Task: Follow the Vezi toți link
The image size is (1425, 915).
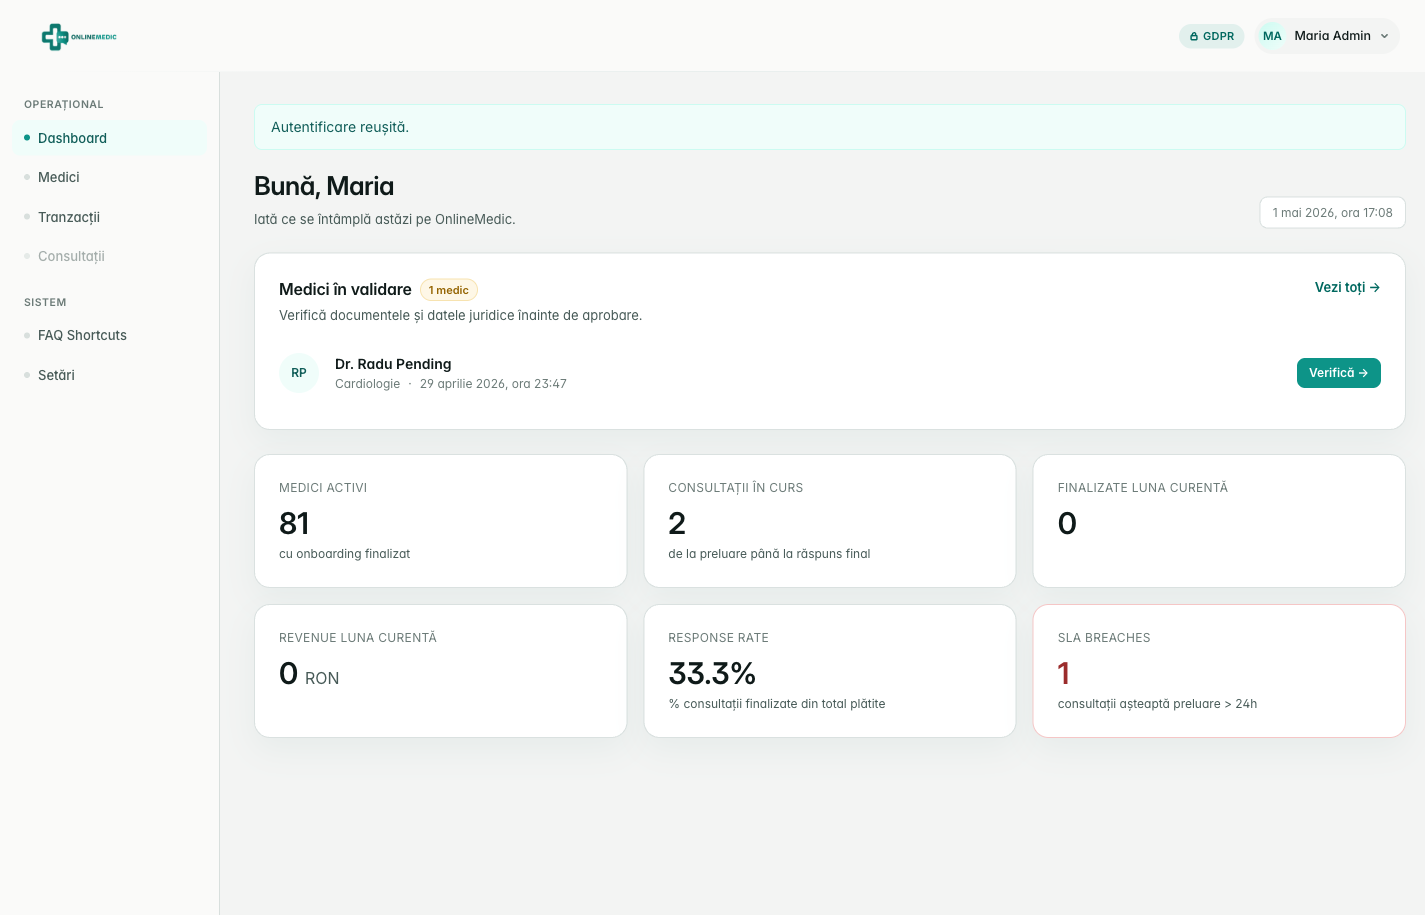Action: pos(1347,287)
